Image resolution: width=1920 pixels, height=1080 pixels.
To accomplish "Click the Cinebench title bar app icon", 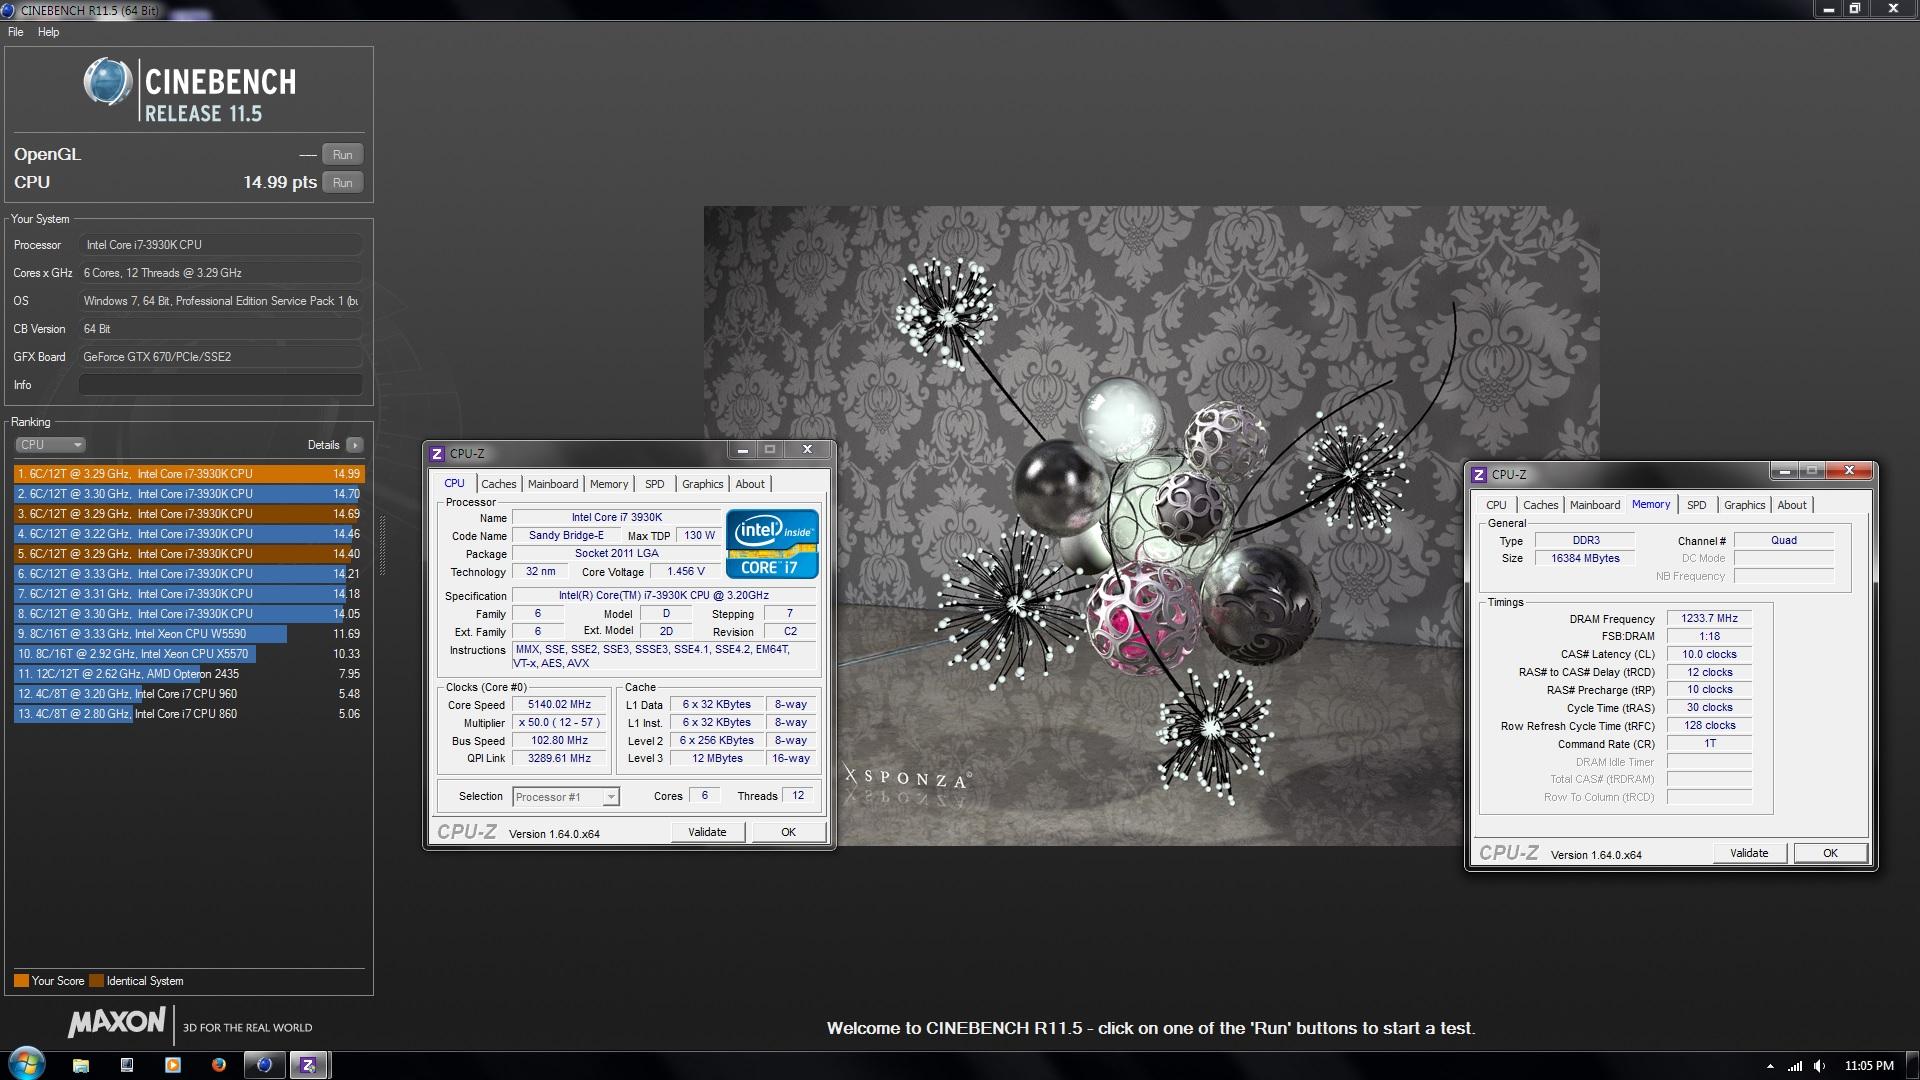I will pyautogui.click(x=9, y=10).
